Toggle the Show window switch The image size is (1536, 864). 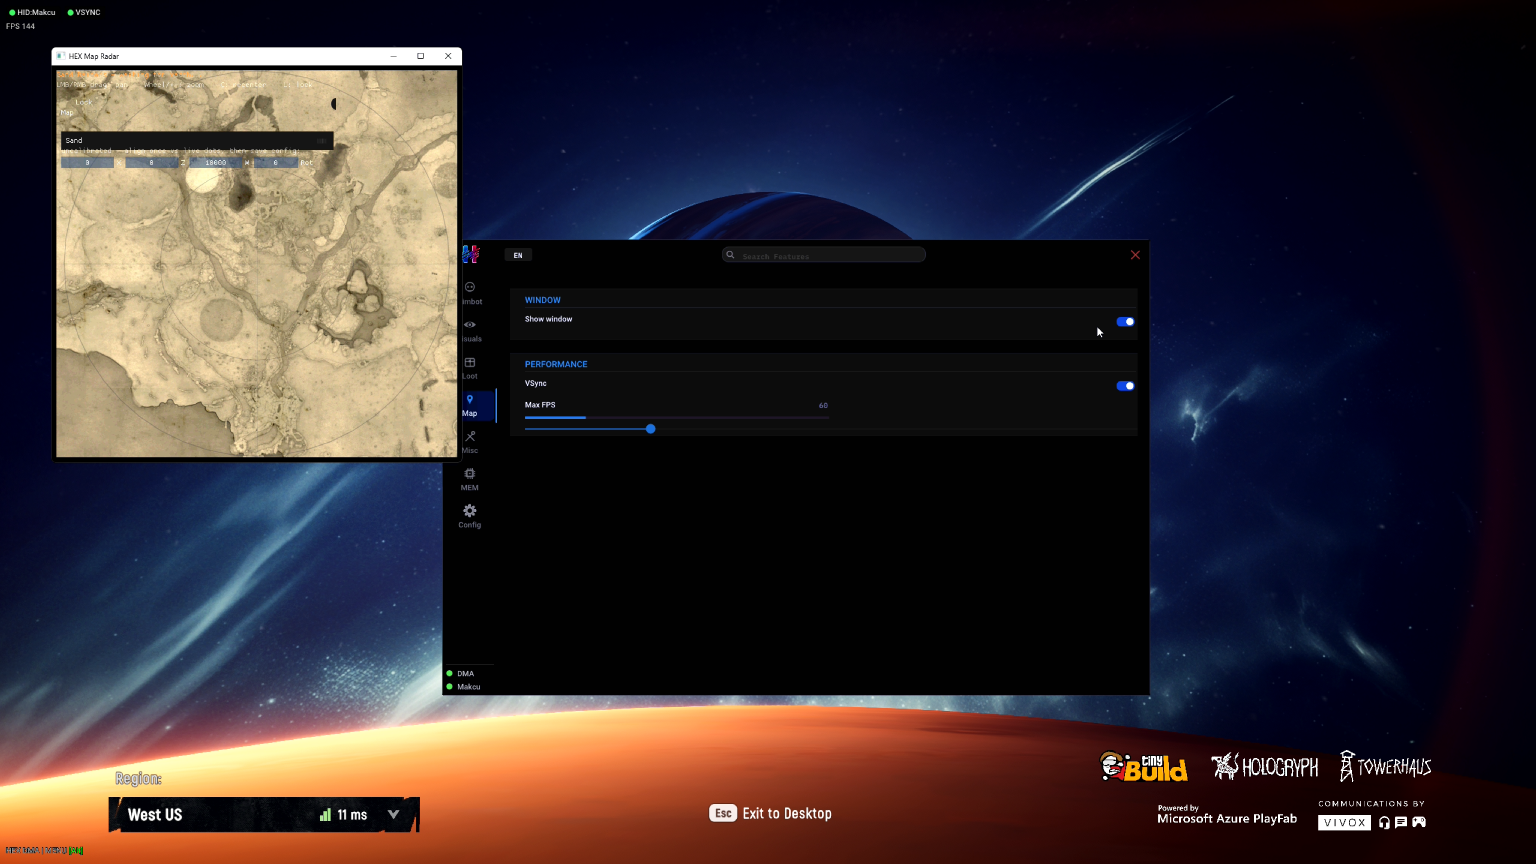click(1125, 322)
